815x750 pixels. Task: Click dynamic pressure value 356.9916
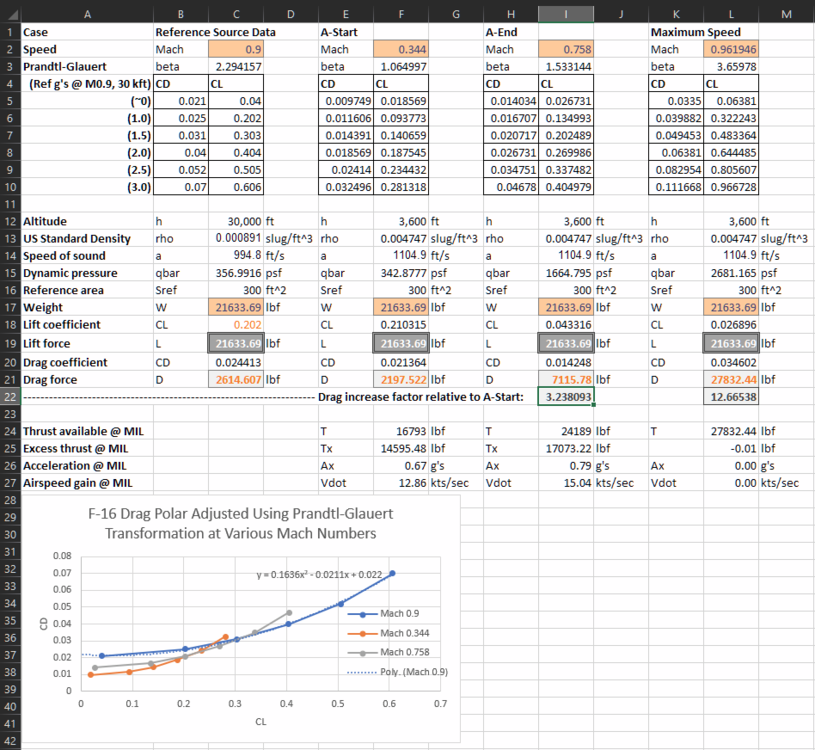coord(236,273)
